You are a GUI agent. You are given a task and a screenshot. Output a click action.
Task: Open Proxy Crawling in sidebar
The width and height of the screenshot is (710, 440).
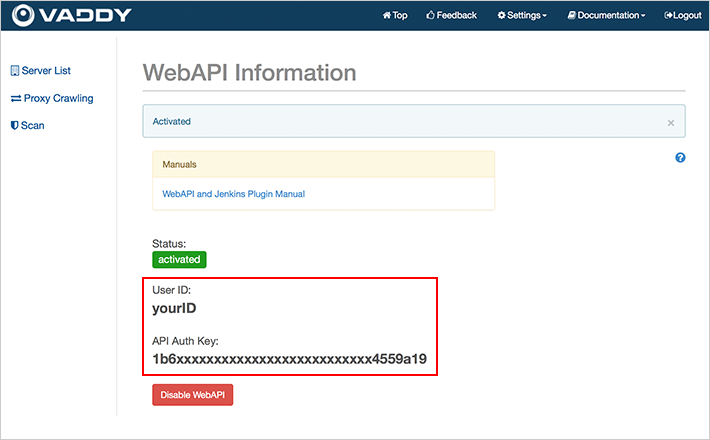pyautogui.click(x=52, y=98)
